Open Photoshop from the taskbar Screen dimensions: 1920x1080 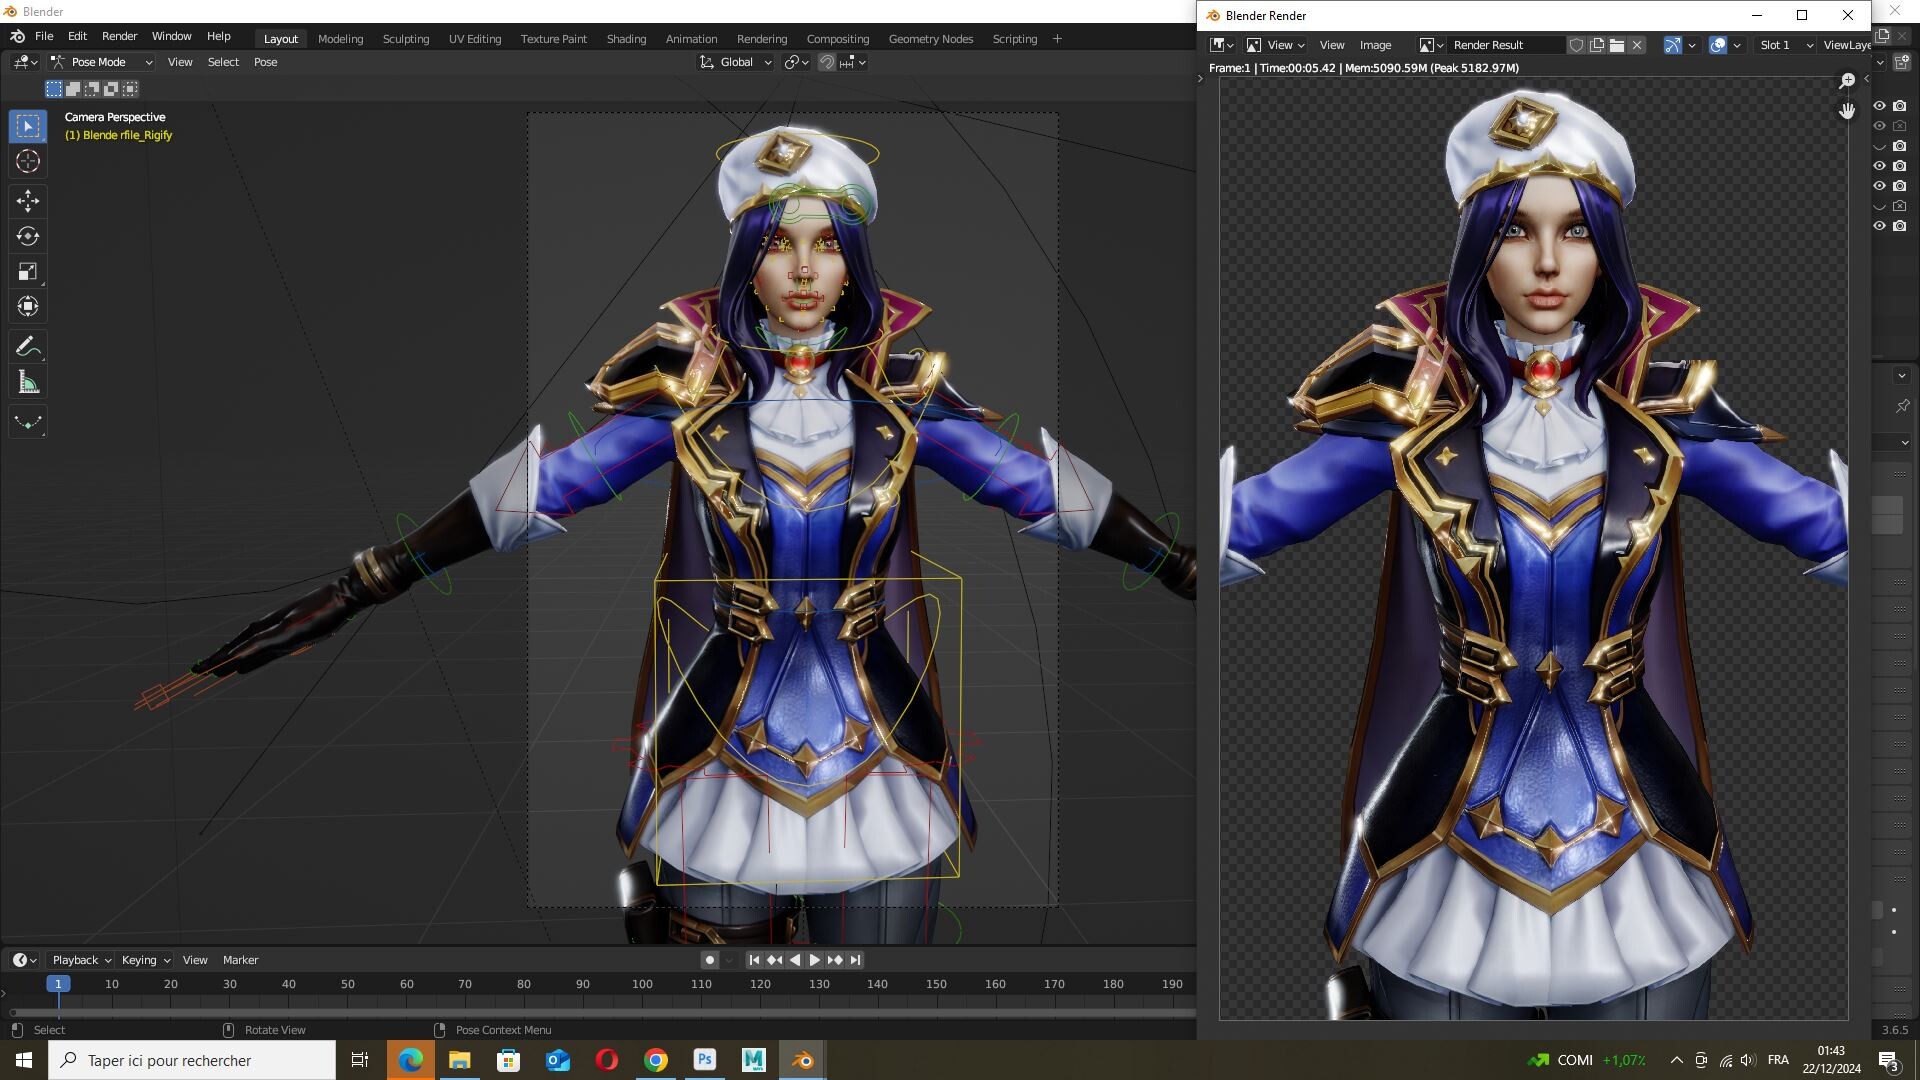705,1060
